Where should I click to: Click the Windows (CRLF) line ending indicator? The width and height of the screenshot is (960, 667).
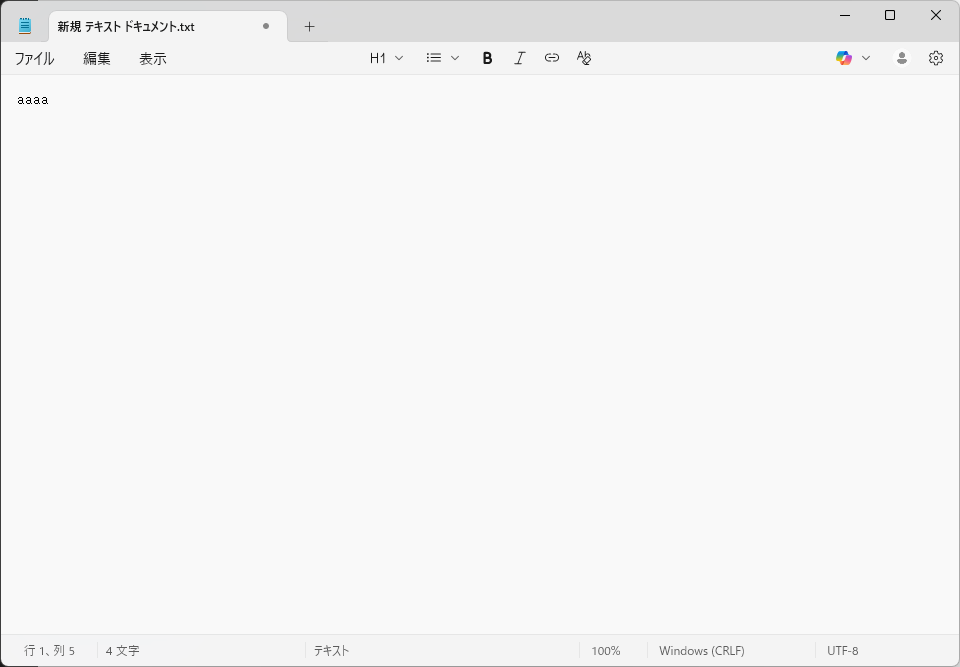[701, 651]
